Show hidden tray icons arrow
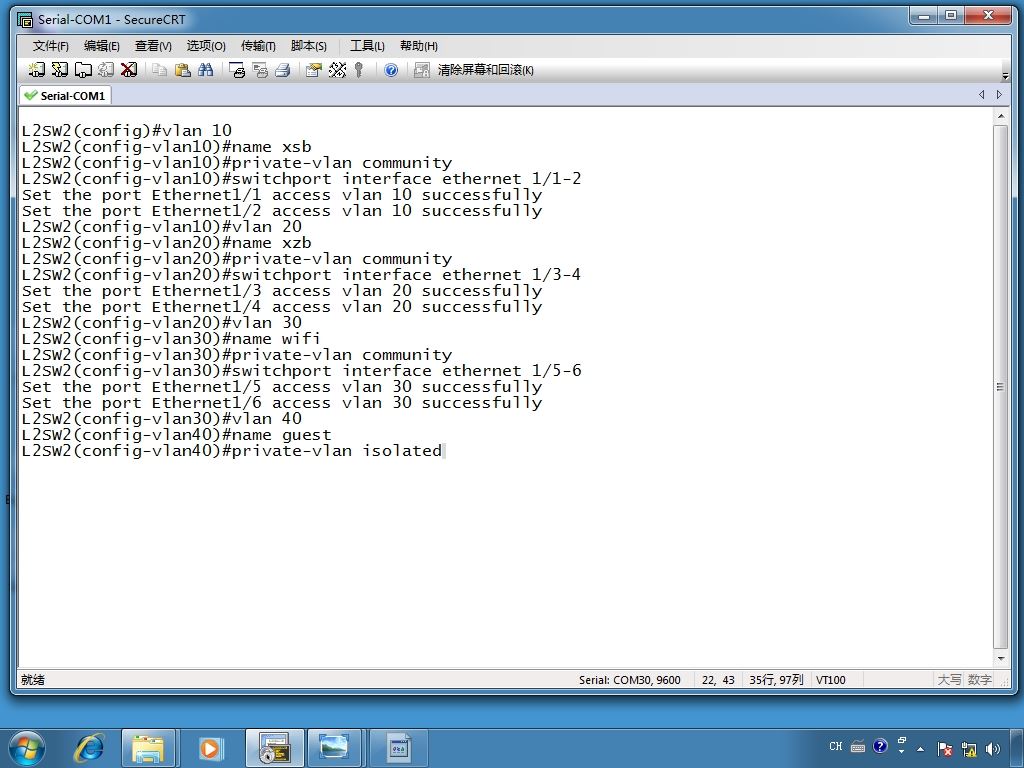 (921, 749)
